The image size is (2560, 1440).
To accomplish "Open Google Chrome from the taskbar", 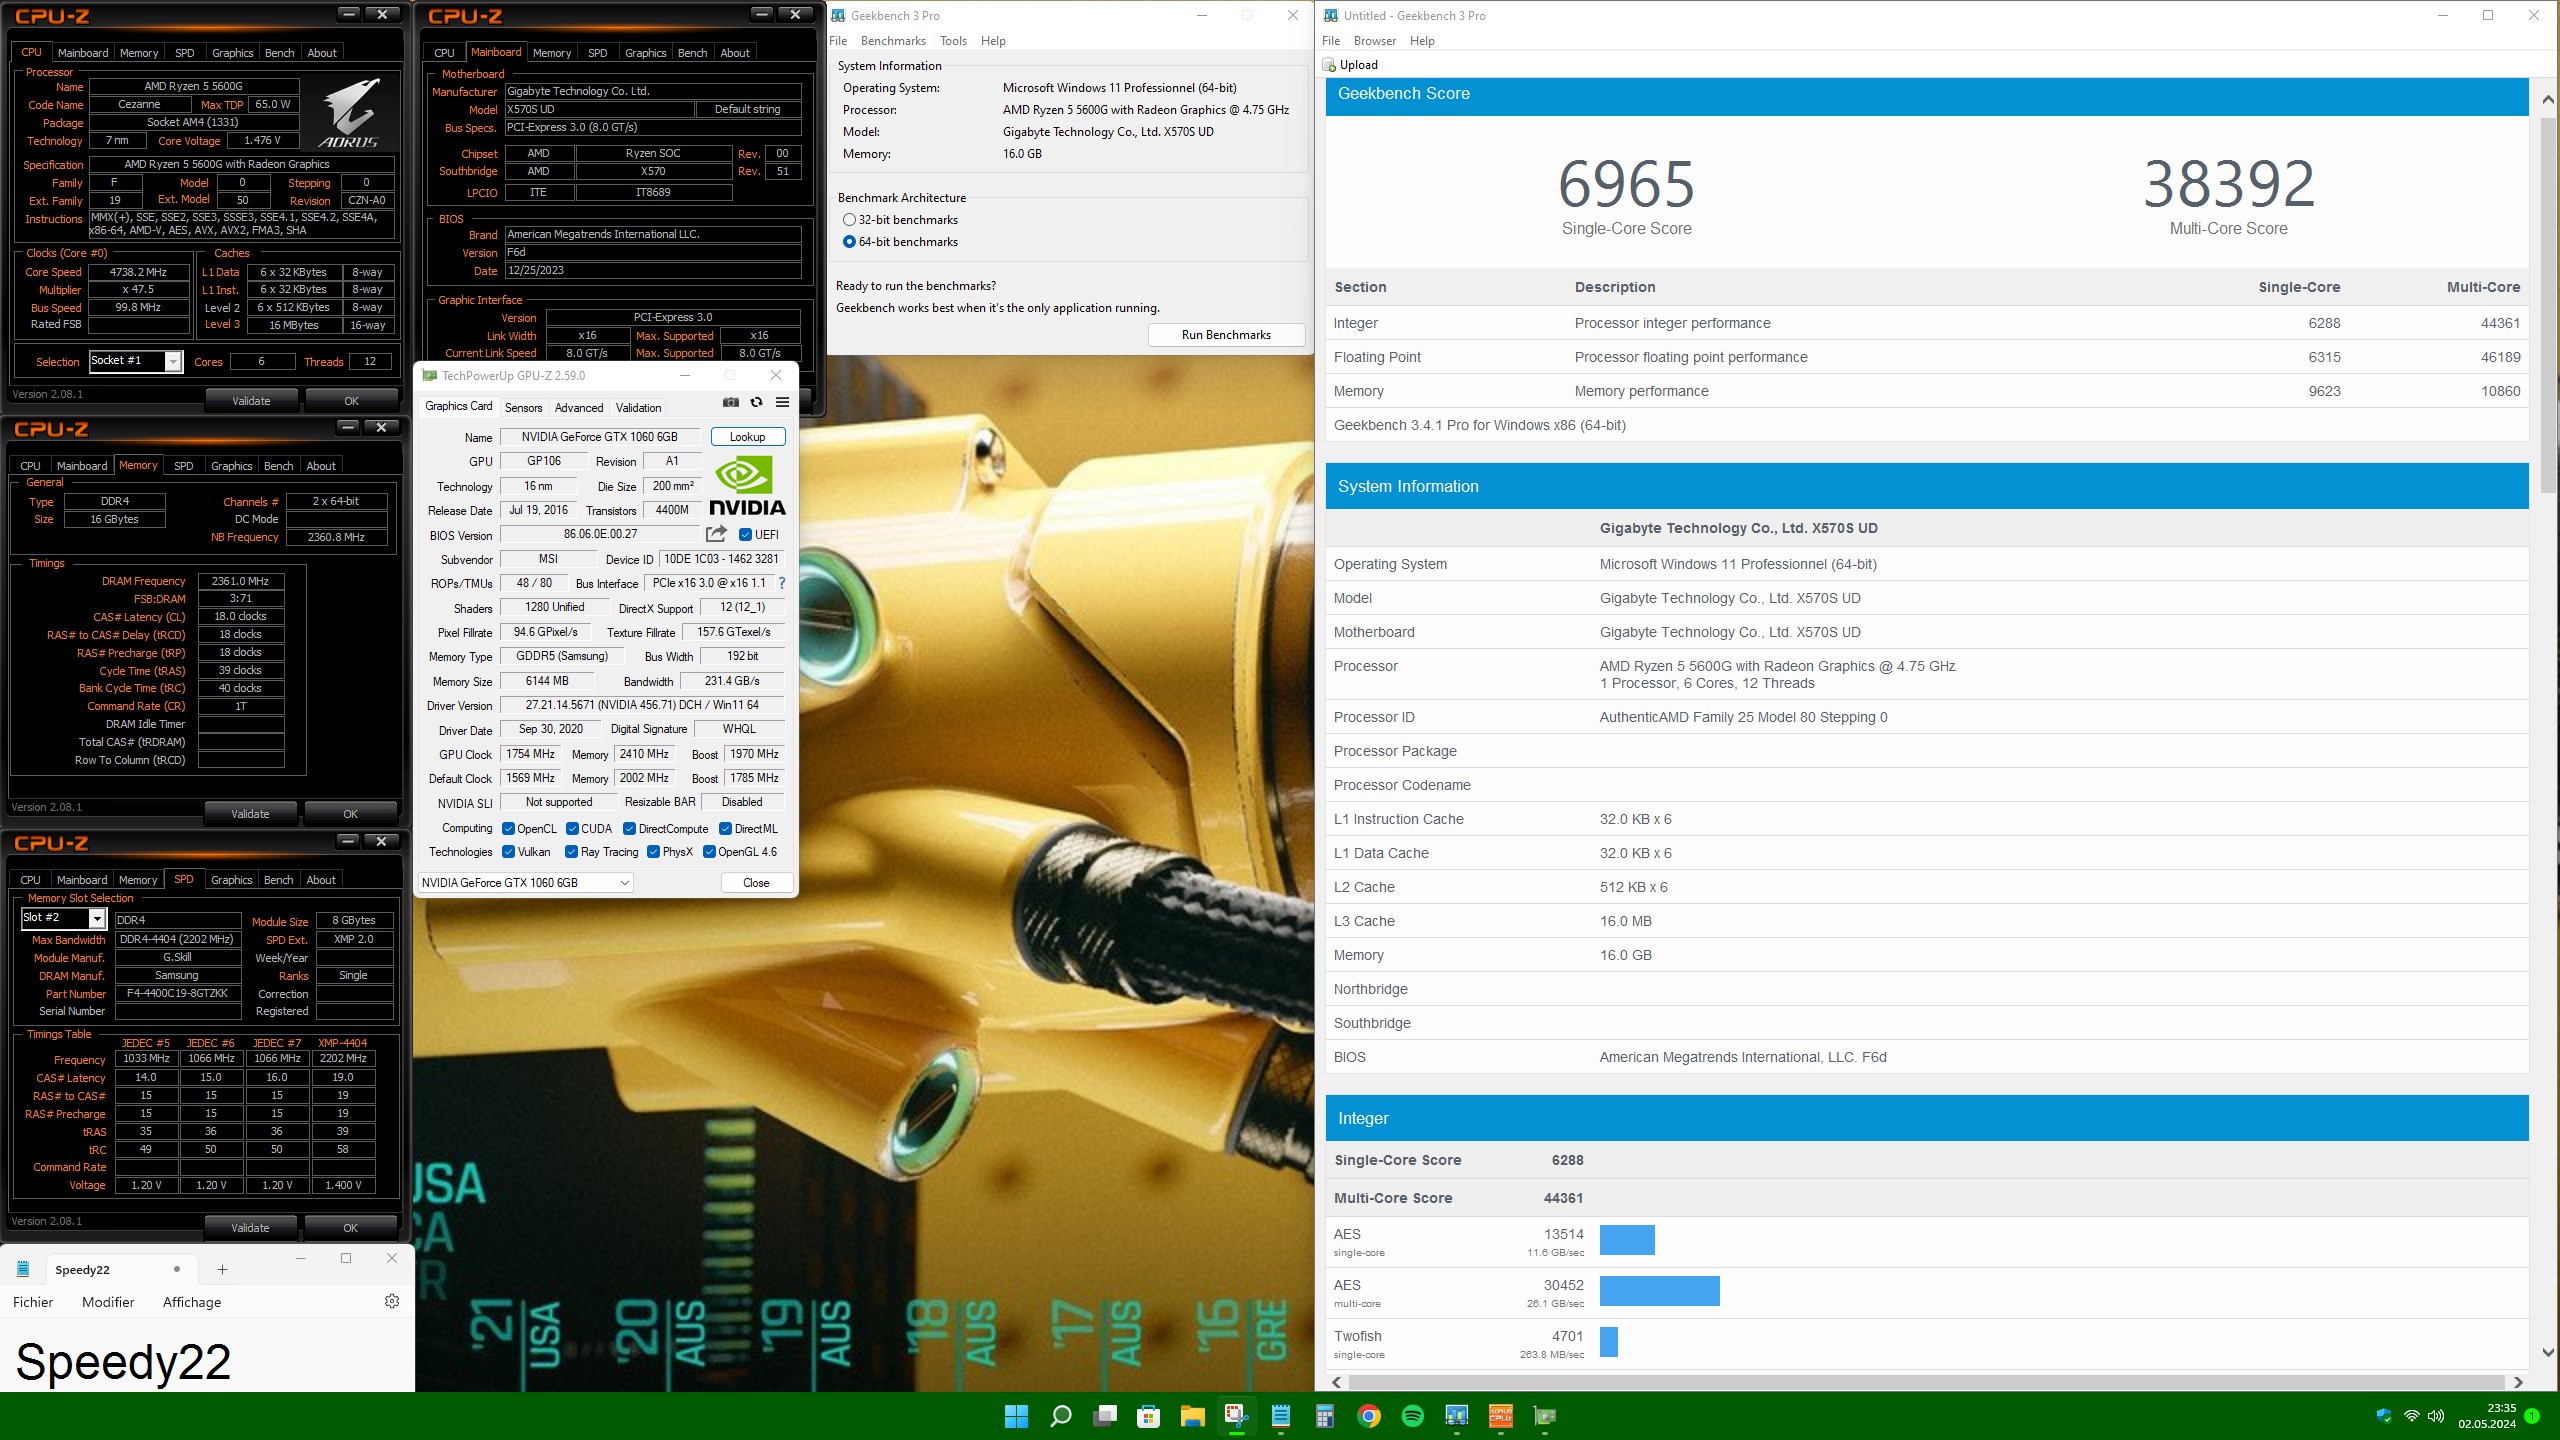I will [1368, 1416].
